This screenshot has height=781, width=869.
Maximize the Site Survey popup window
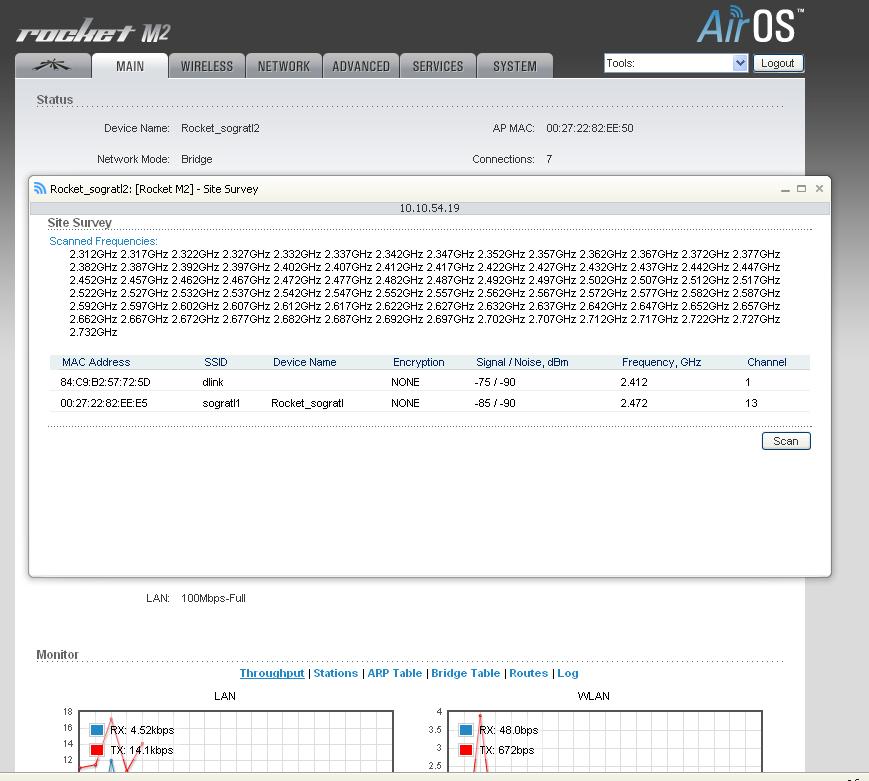click(x=801, y=188)
